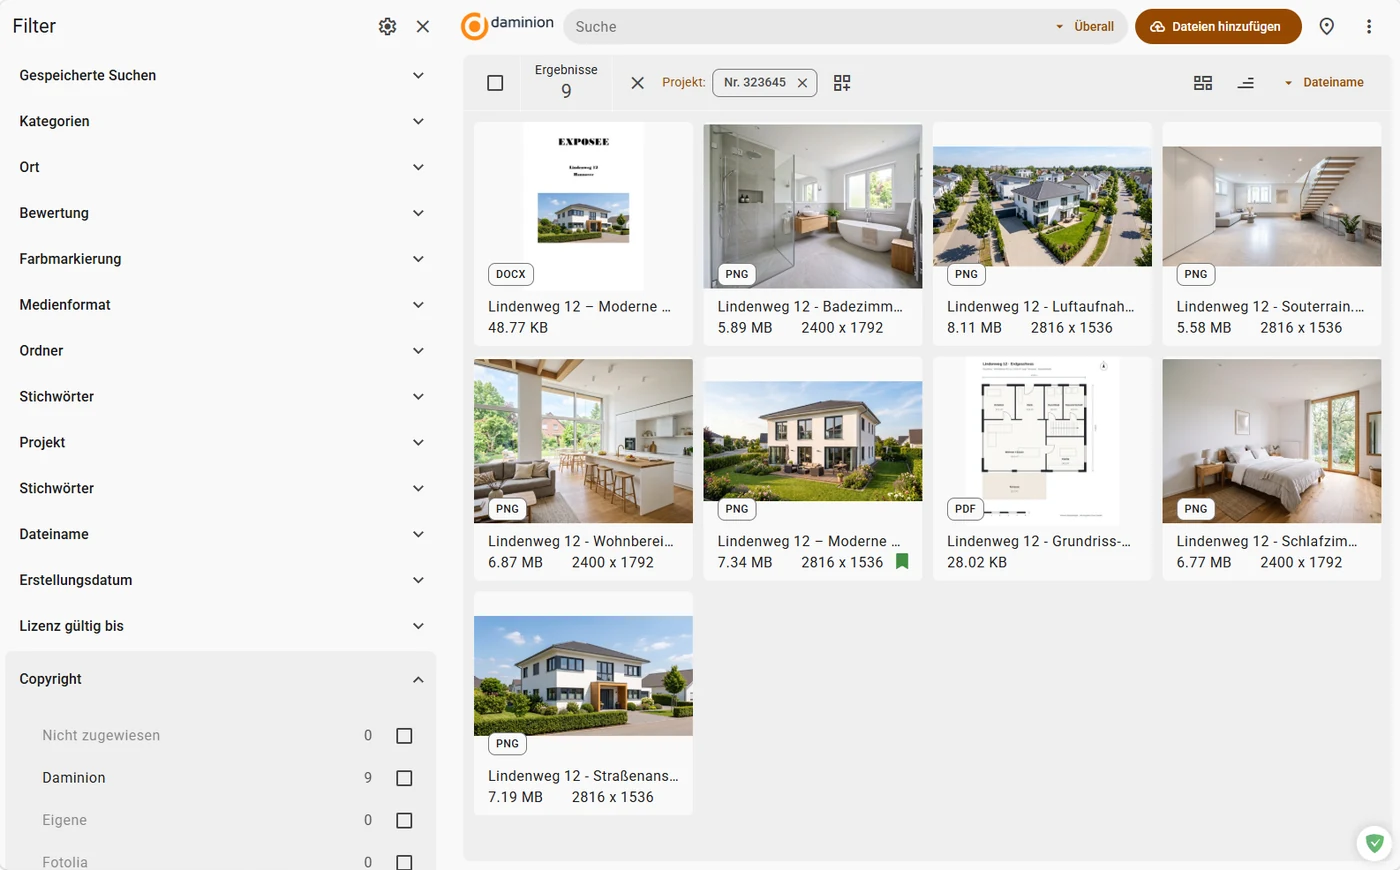Check the Fotolia copyright checkbox
Image resolution: width=1400 pixels, height=870 pixels.
[404, 862]
